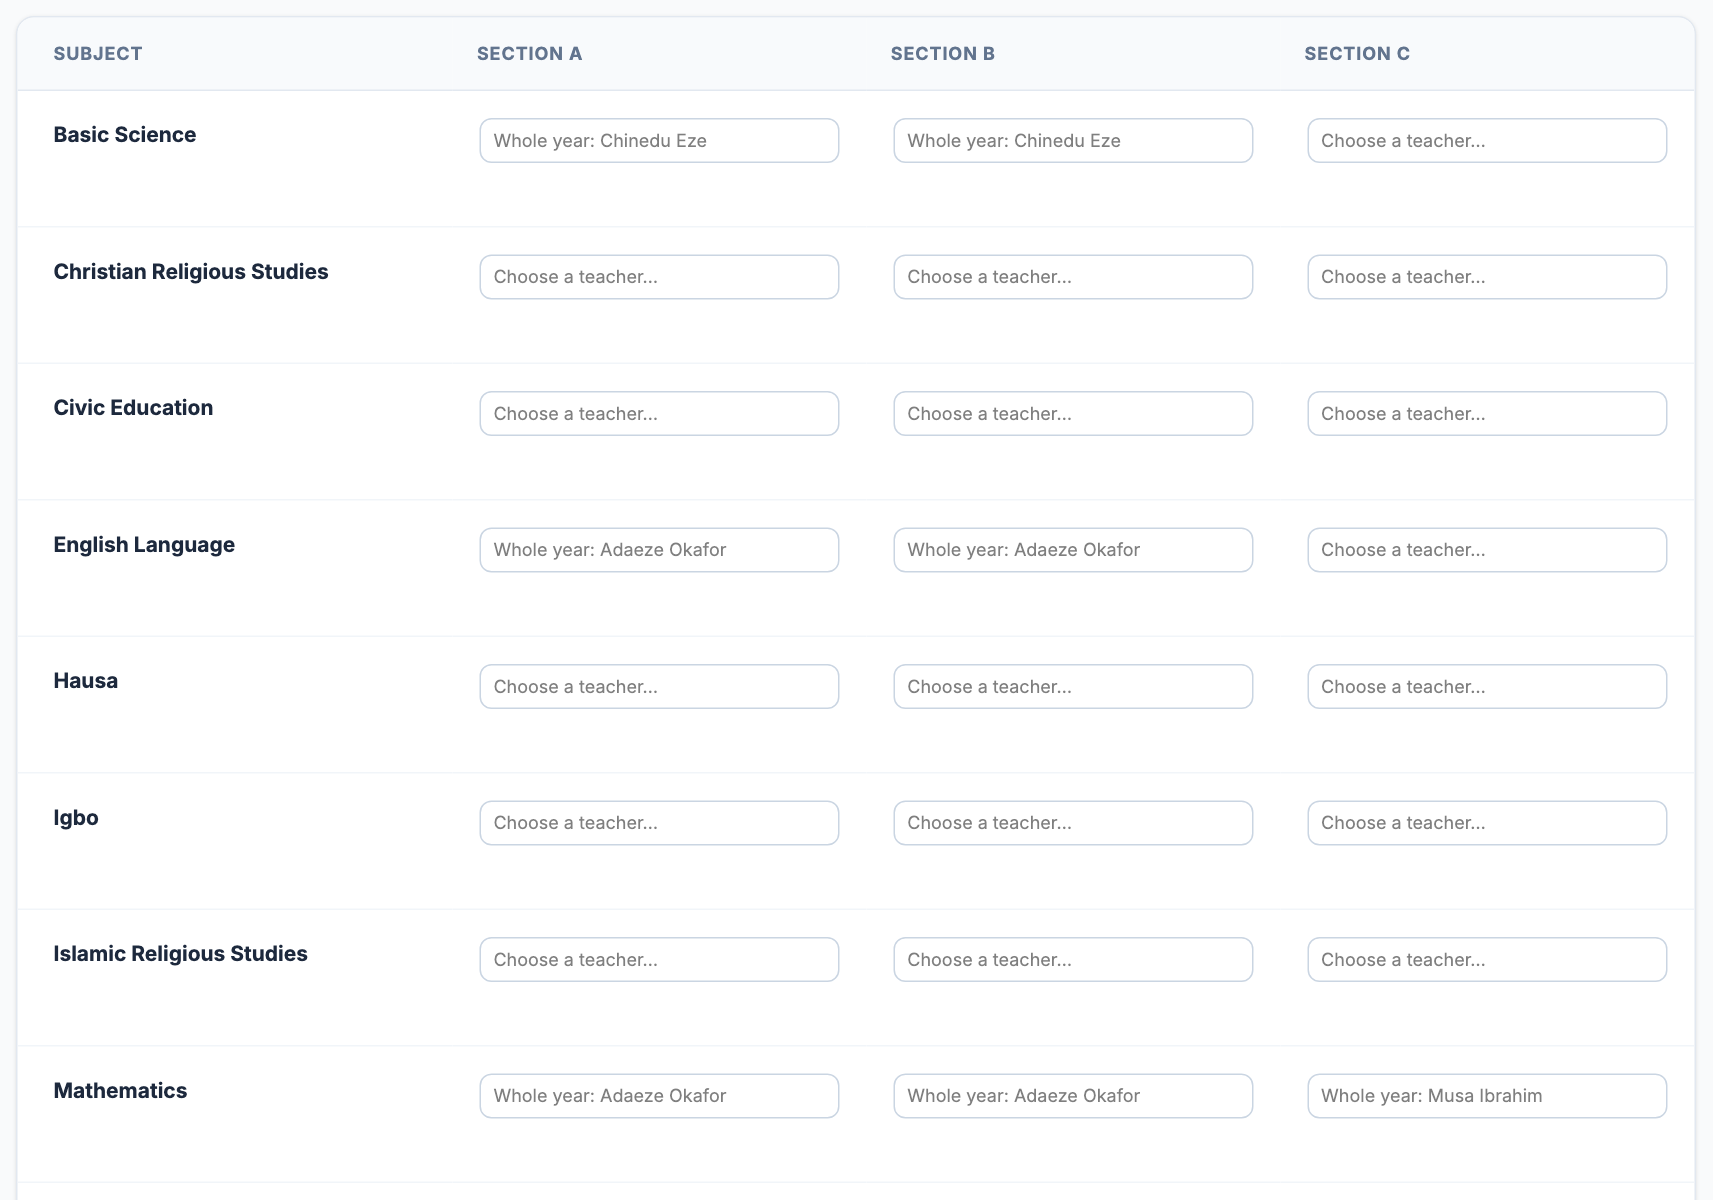Image resolution: width=1713 pixels, height=1200 pixels.
Task: Choose teacher for English Language Section C
Action: click(x=1487, y=550)
